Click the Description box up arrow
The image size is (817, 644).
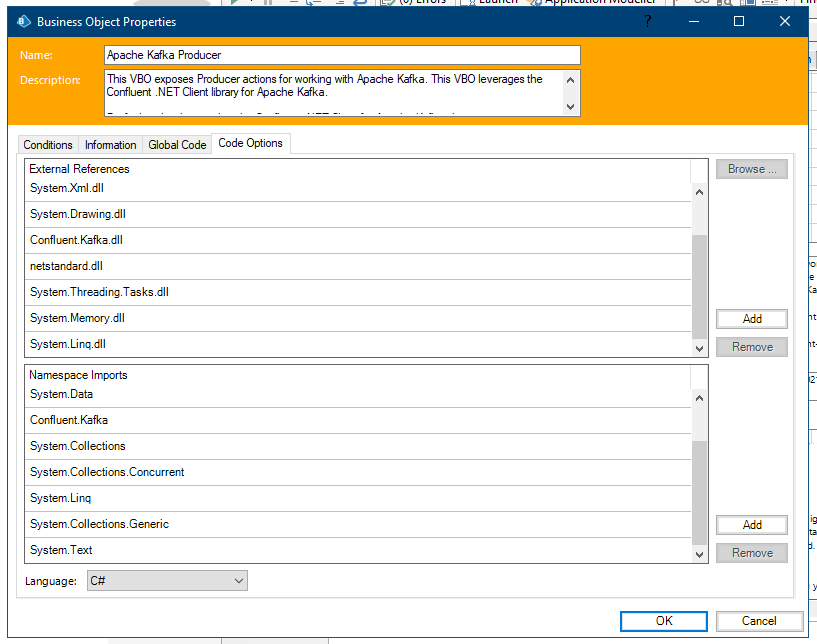(571, 80)
